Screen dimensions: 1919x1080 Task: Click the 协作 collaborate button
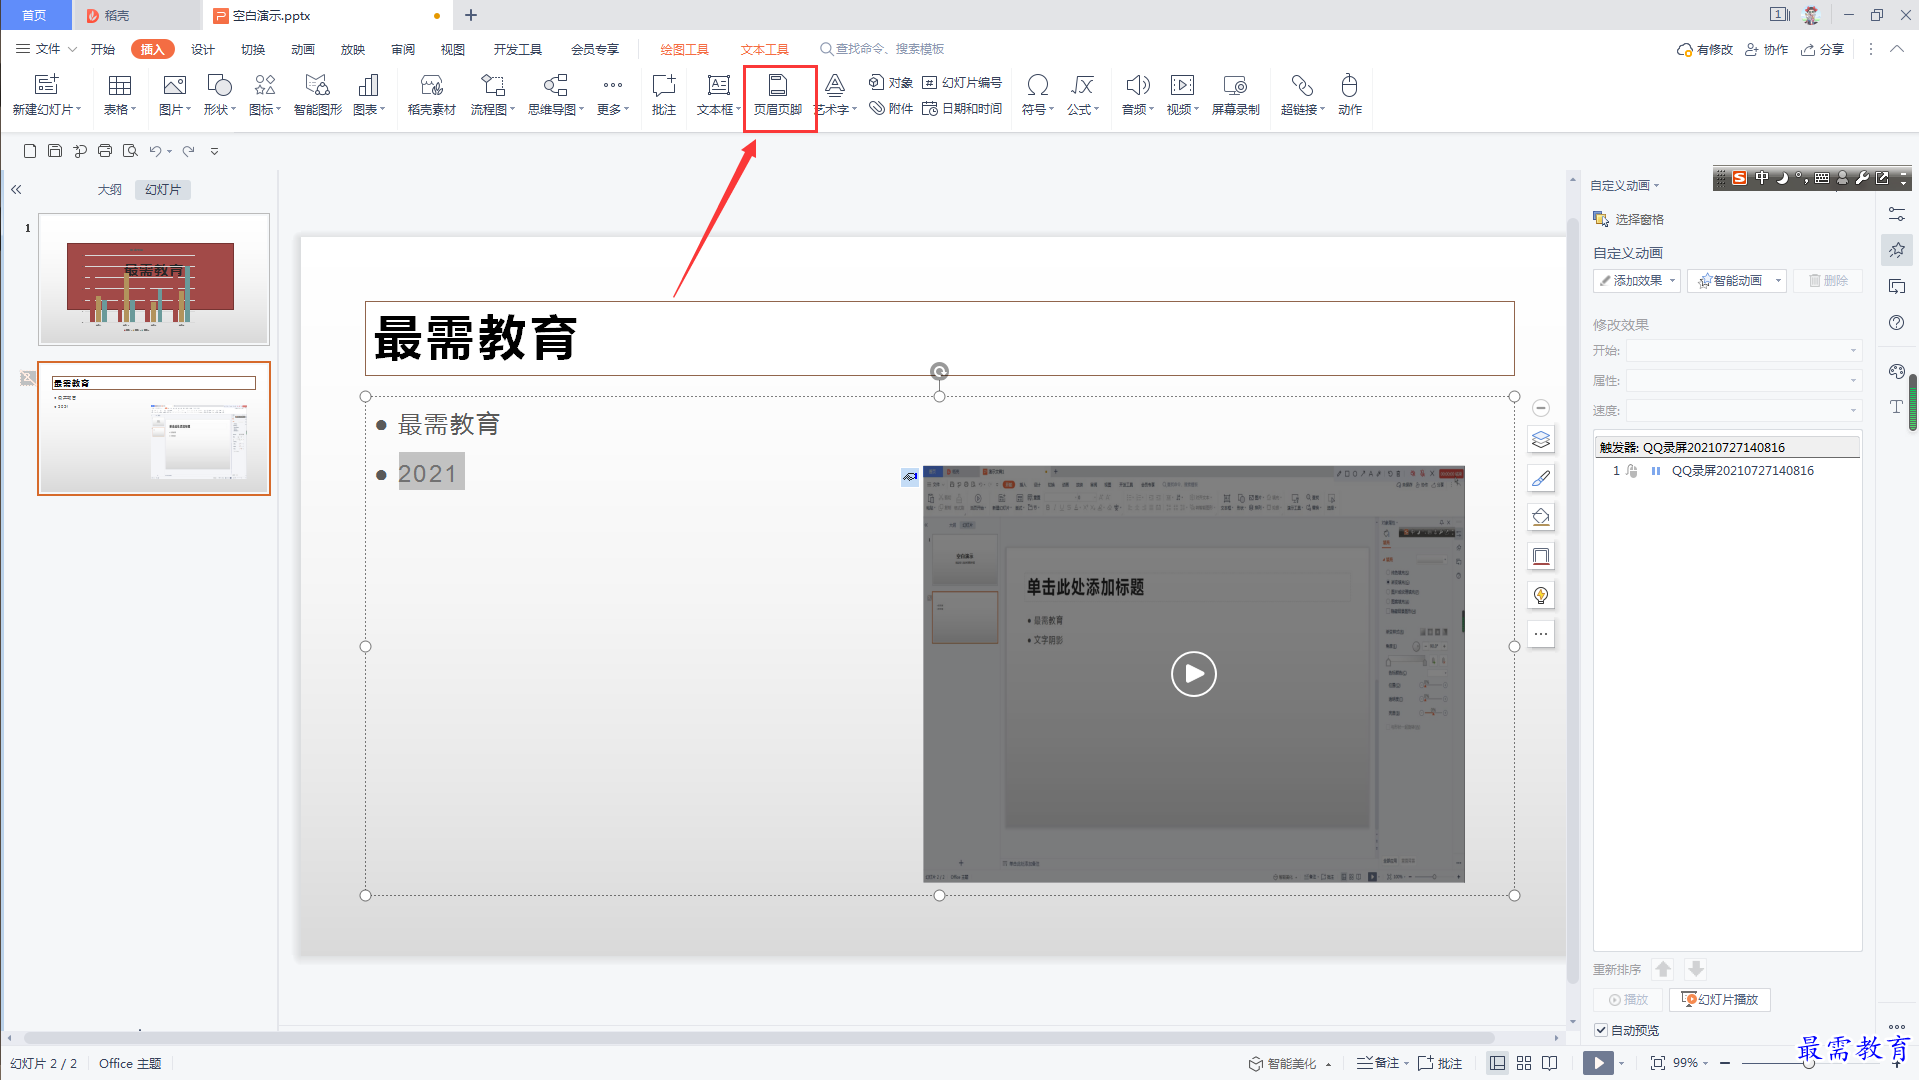point(1767,49)
